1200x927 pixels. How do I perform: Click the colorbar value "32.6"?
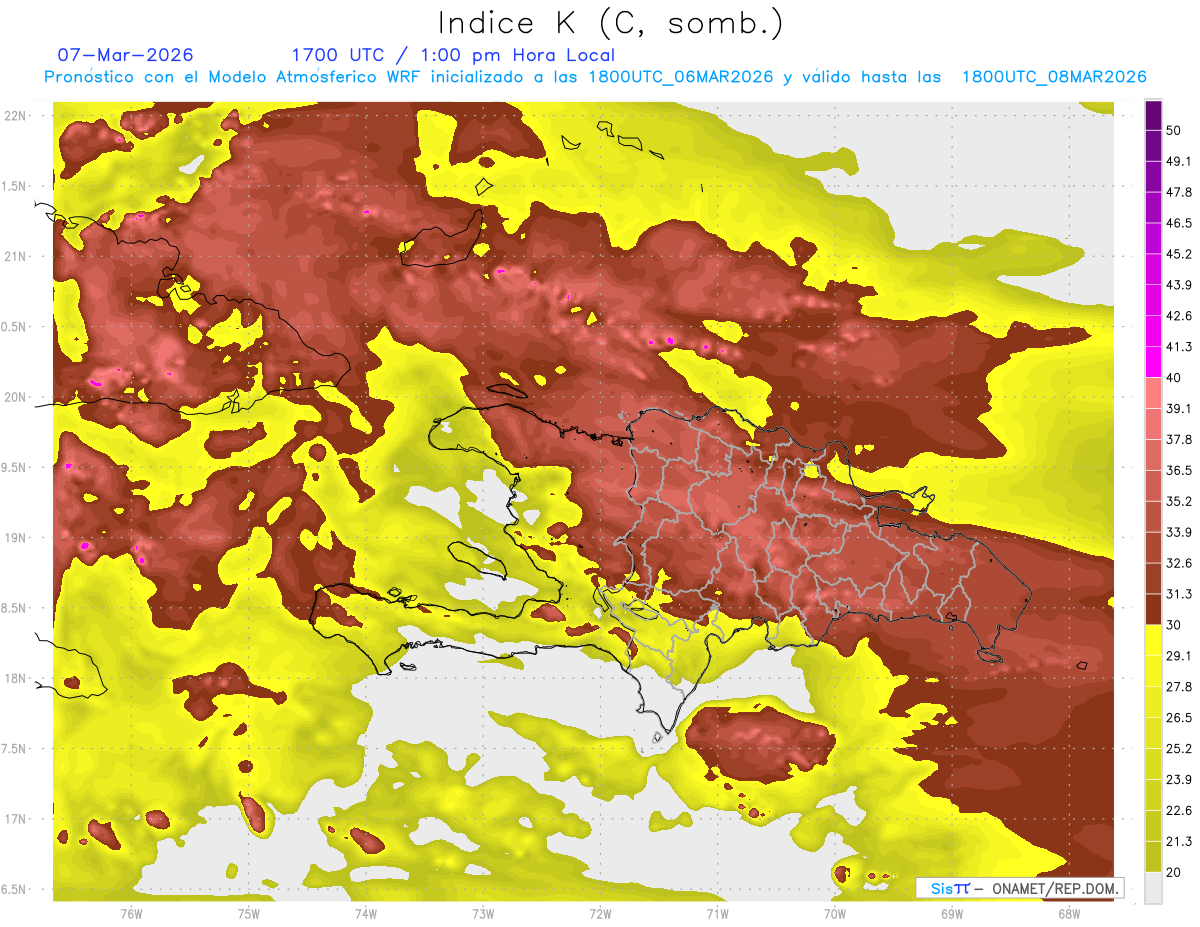[x=1179, y=563]
